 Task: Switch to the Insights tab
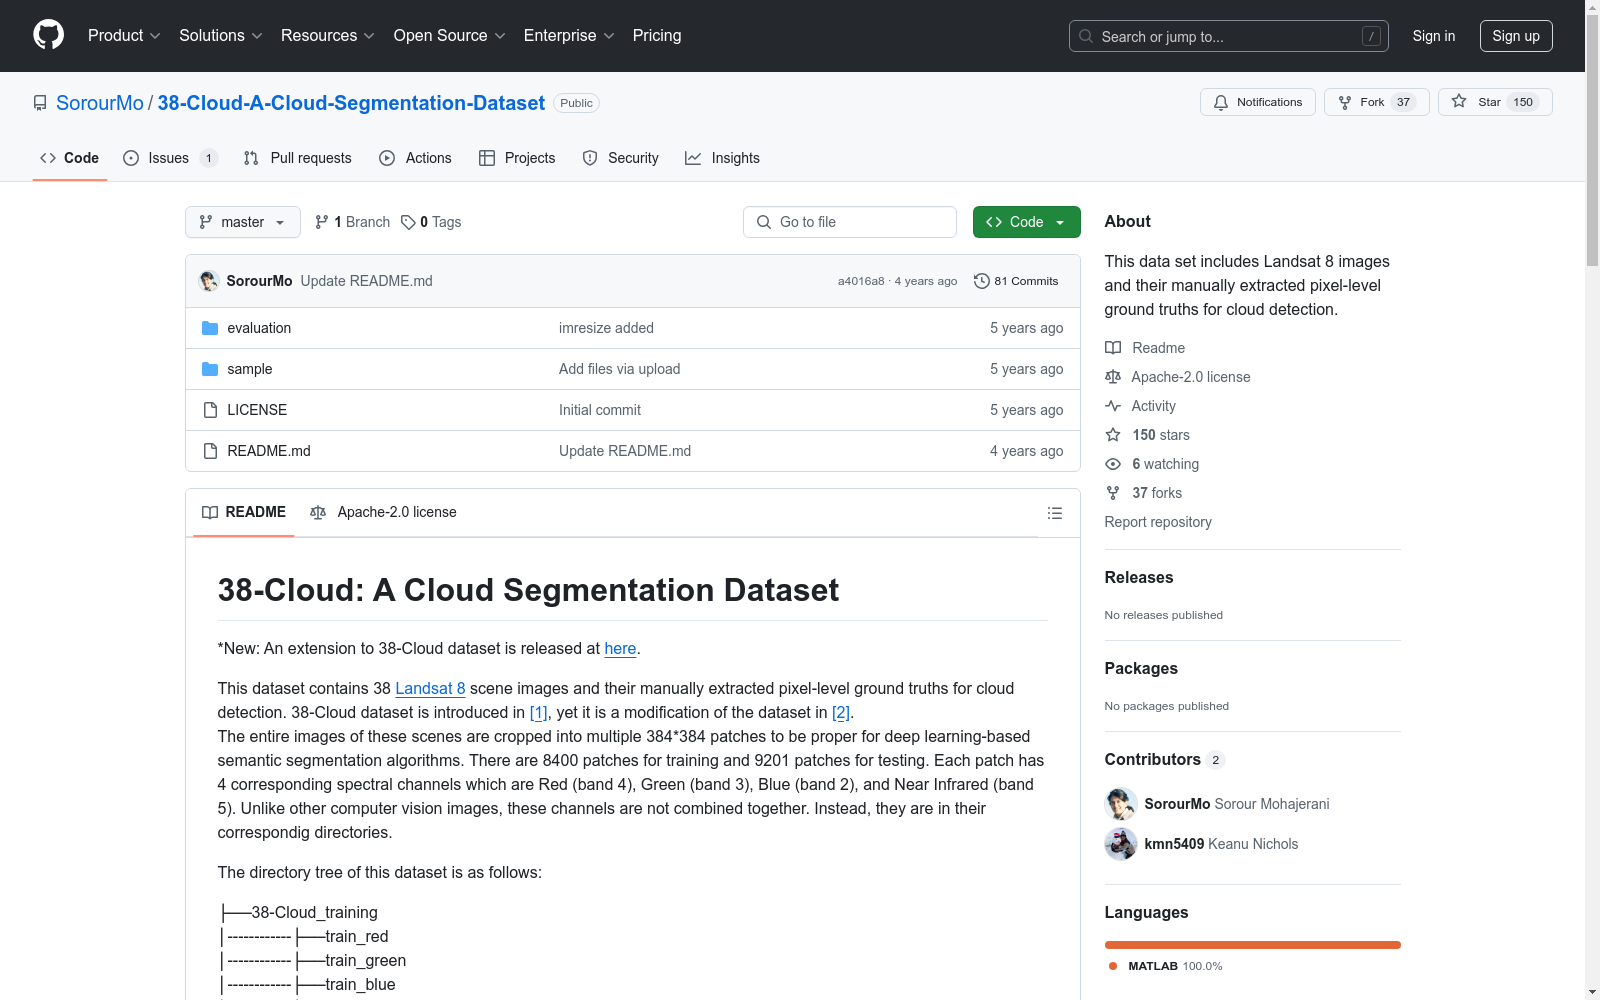[722, 158]
